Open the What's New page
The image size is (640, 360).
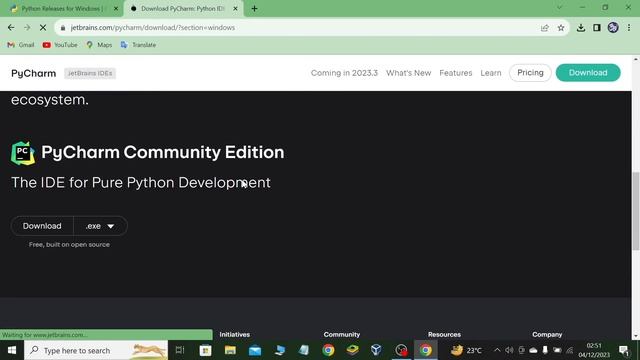click(x=409, y=73)
